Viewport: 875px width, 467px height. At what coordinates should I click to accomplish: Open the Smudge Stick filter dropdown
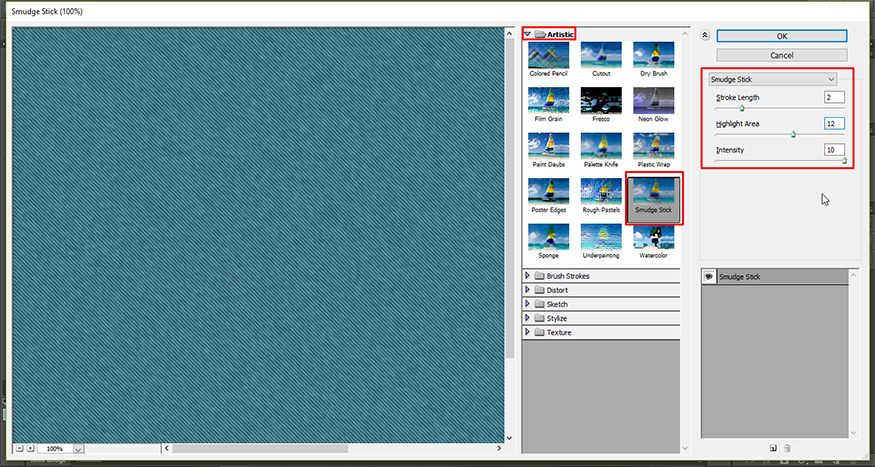click(772, 79)
